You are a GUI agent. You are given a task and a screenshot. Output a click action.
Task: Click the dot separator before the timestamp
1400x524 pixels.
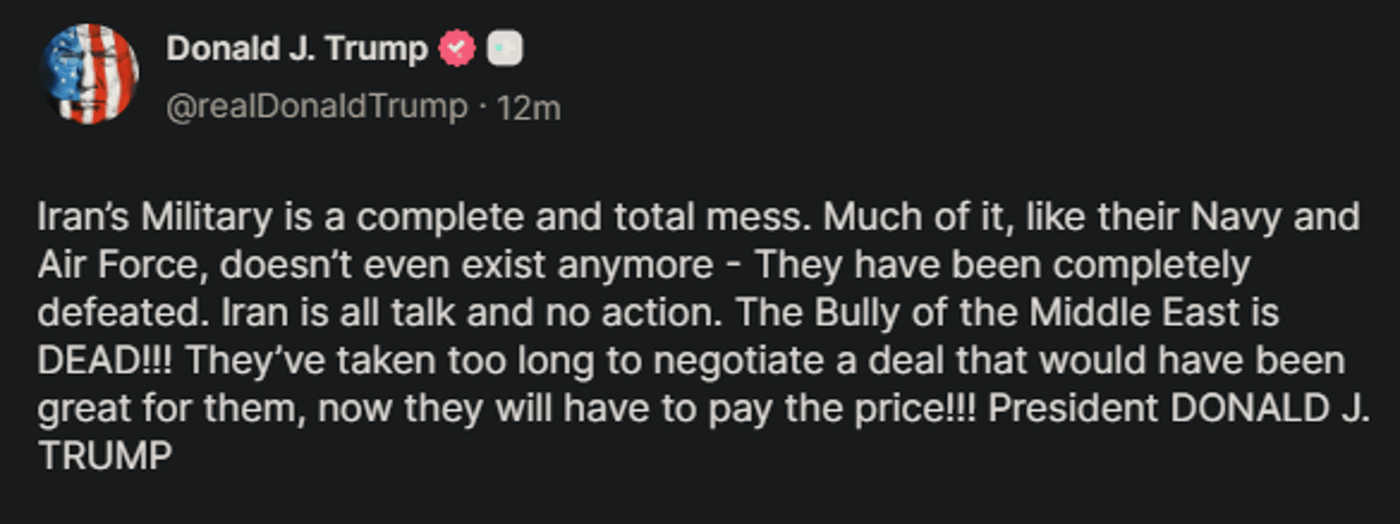(482, 107)
